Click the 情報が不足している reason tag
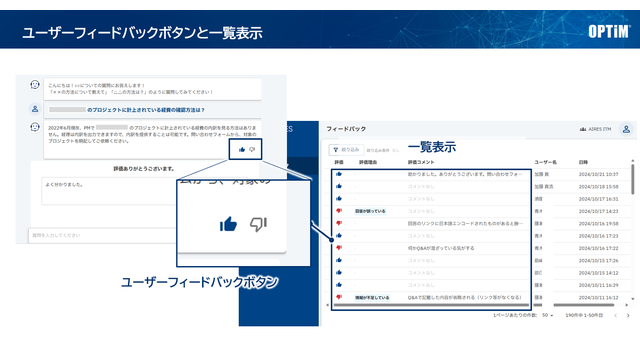This screenshot has height=360, width=640. point(372,298)
